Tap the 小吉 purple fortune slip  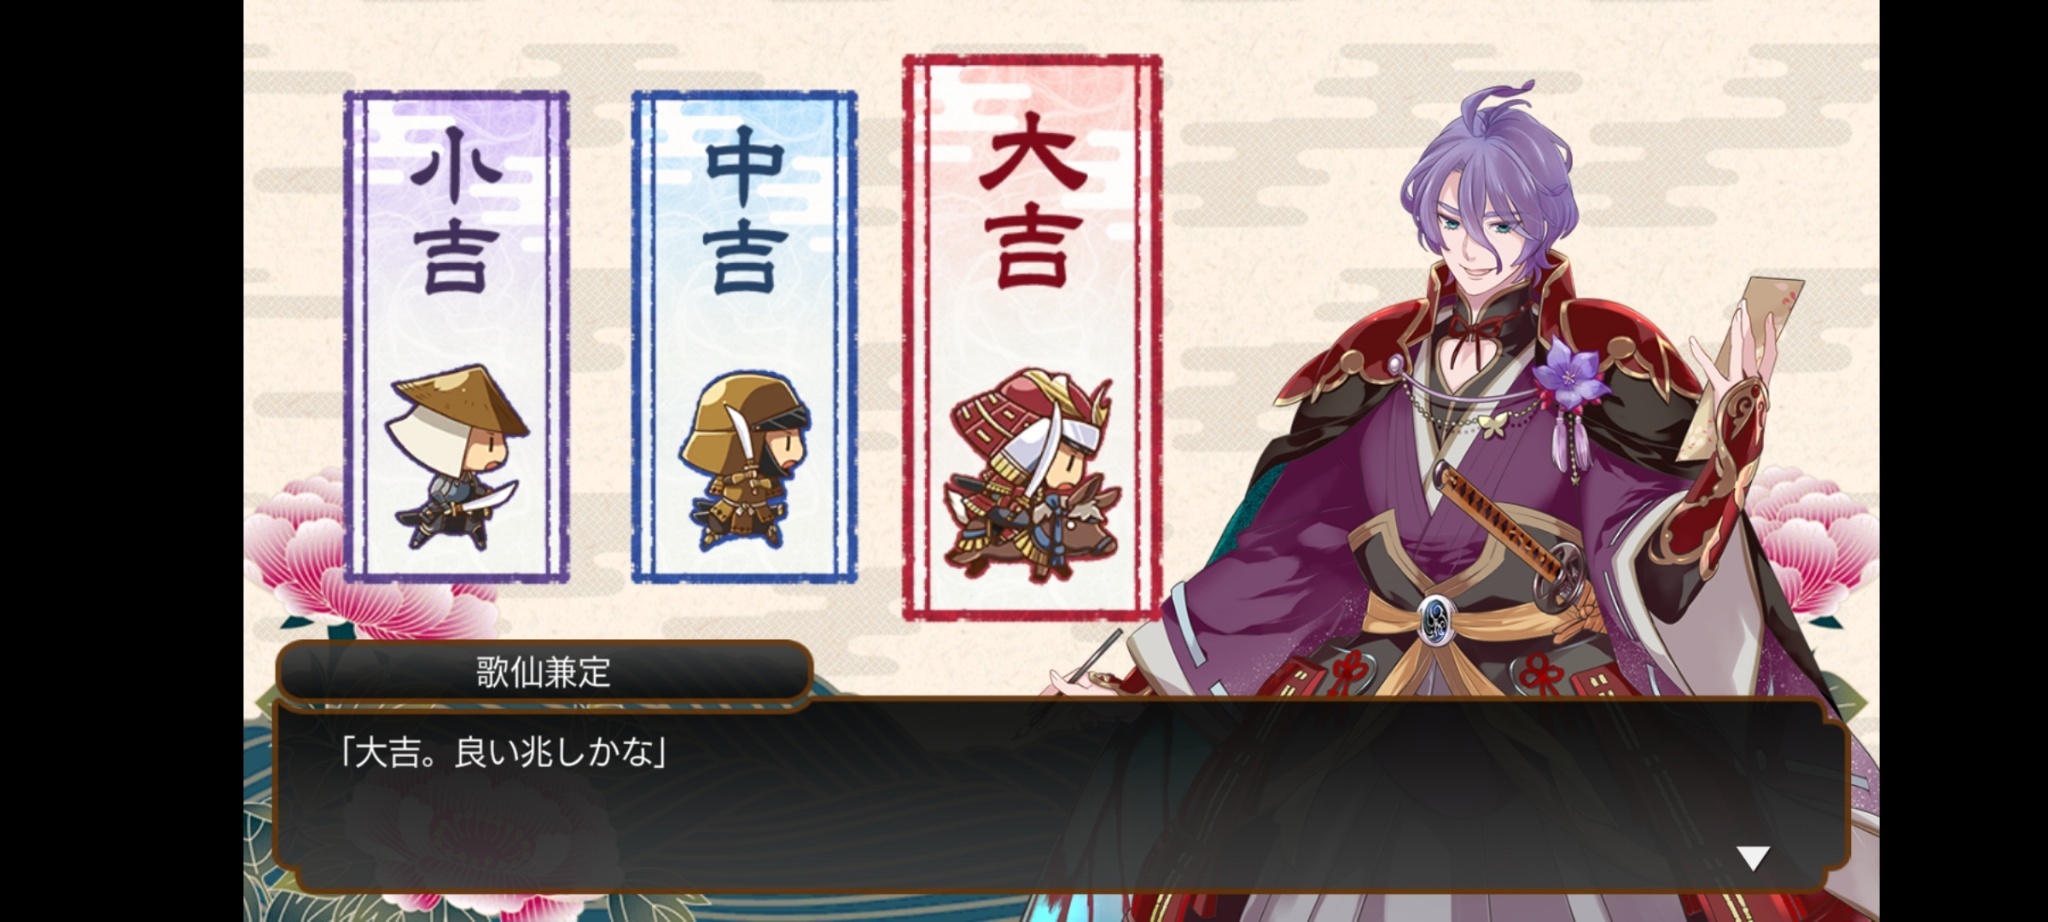coord(456,337)
